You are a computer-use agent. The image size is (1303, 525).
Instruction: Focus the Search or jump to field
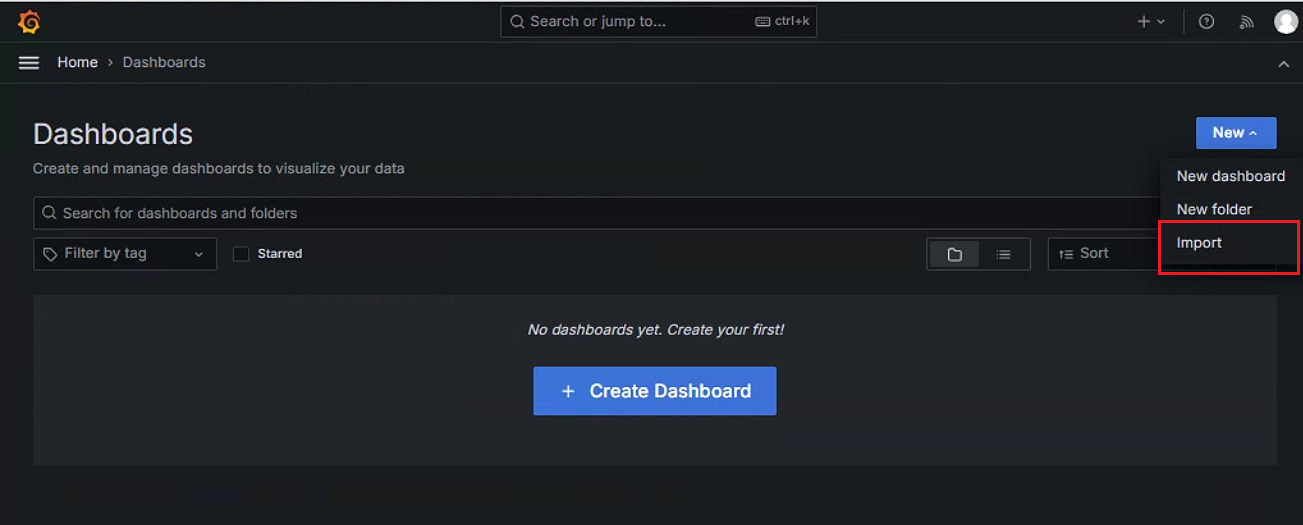[659, 21]
